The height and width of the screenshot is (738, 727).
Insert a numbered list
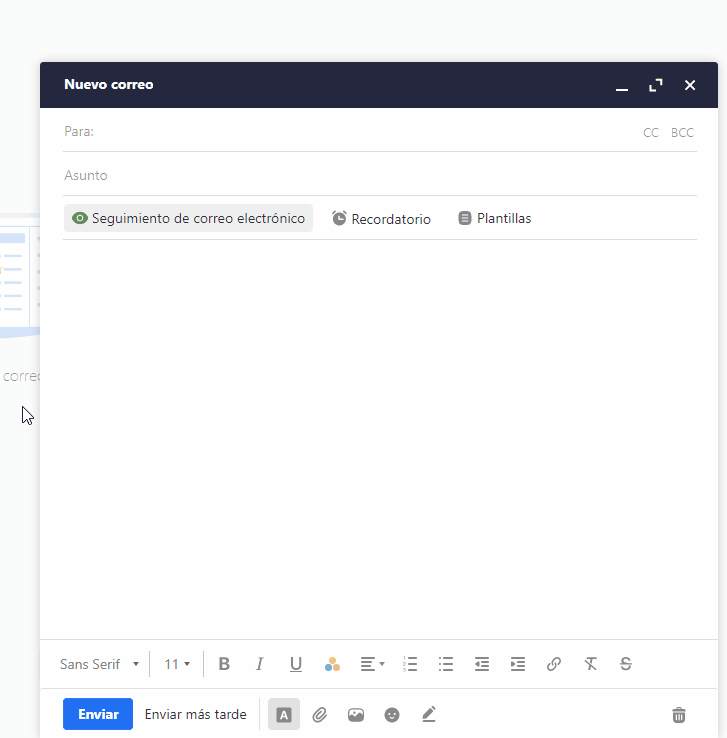coord(410,664)
